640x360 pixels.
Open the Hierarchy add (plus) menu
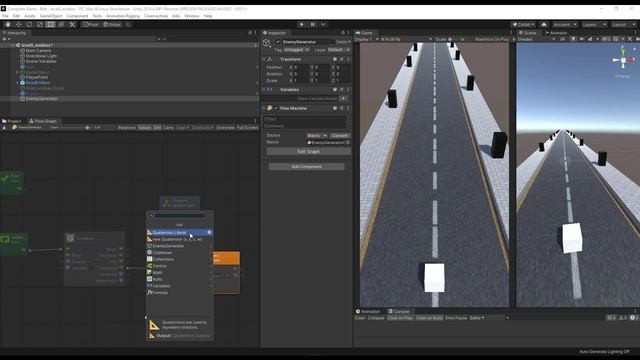pos(5,39)
